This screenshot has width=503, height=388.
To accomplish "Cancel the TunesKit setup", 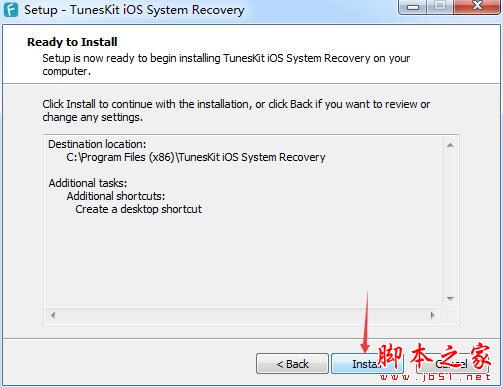I will click(452, 364).
